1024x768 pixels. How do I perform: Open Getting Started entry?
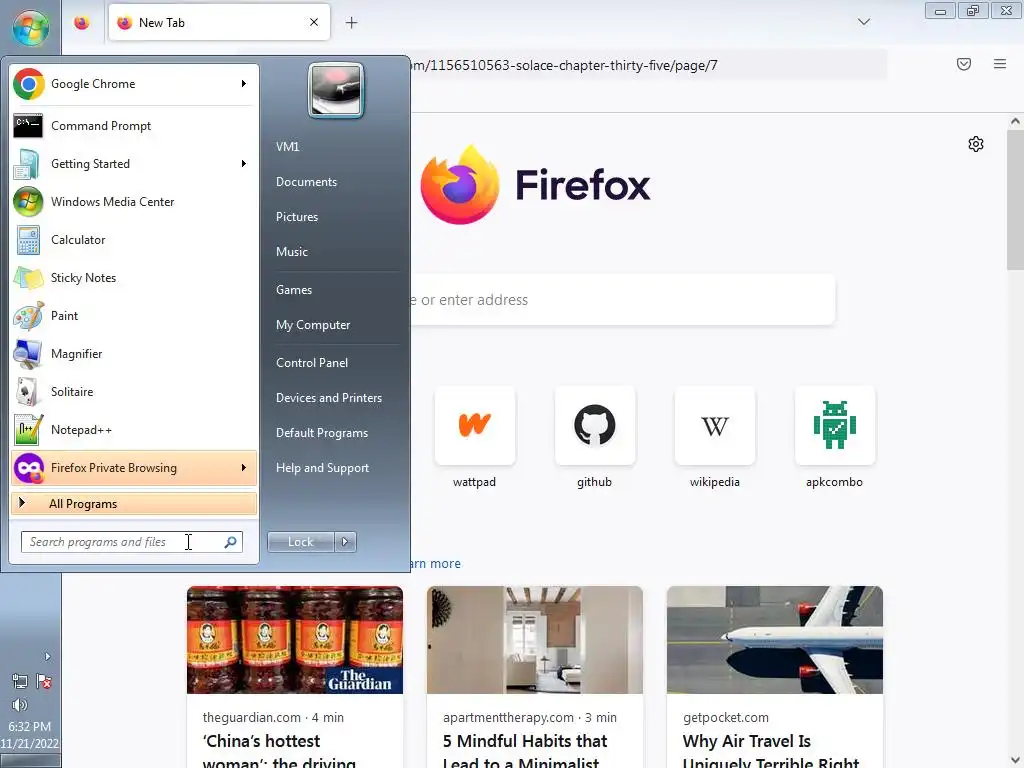click(133, 164)
